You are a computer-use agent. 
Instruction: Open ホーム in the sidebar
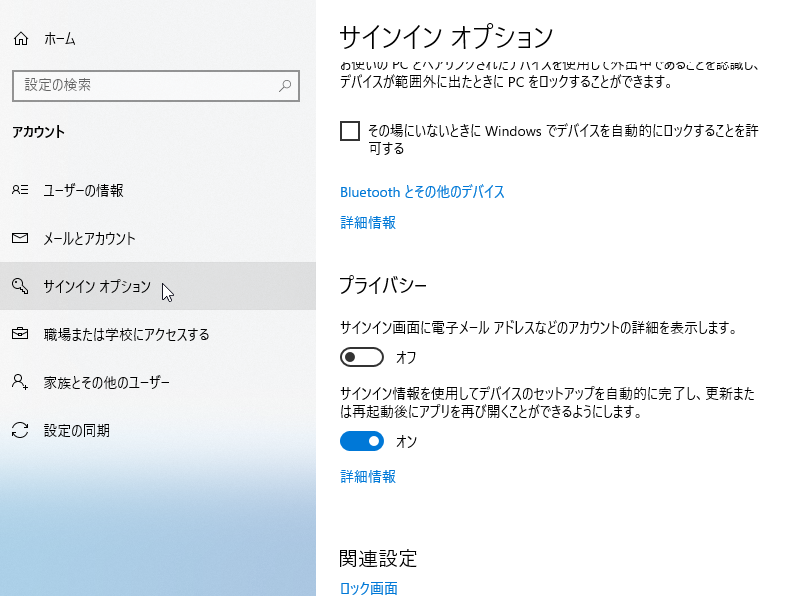point(158,39)
